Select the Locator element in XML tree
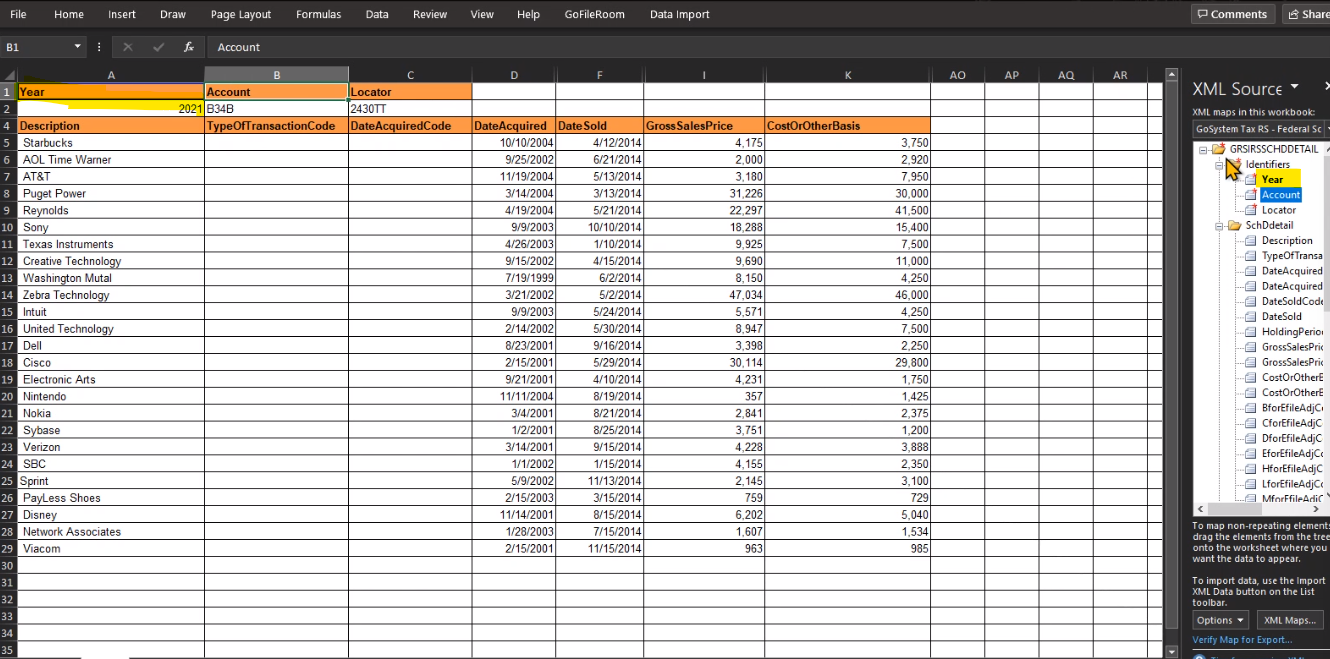This screenshot has width=1330, height=659. (1279, 210)
